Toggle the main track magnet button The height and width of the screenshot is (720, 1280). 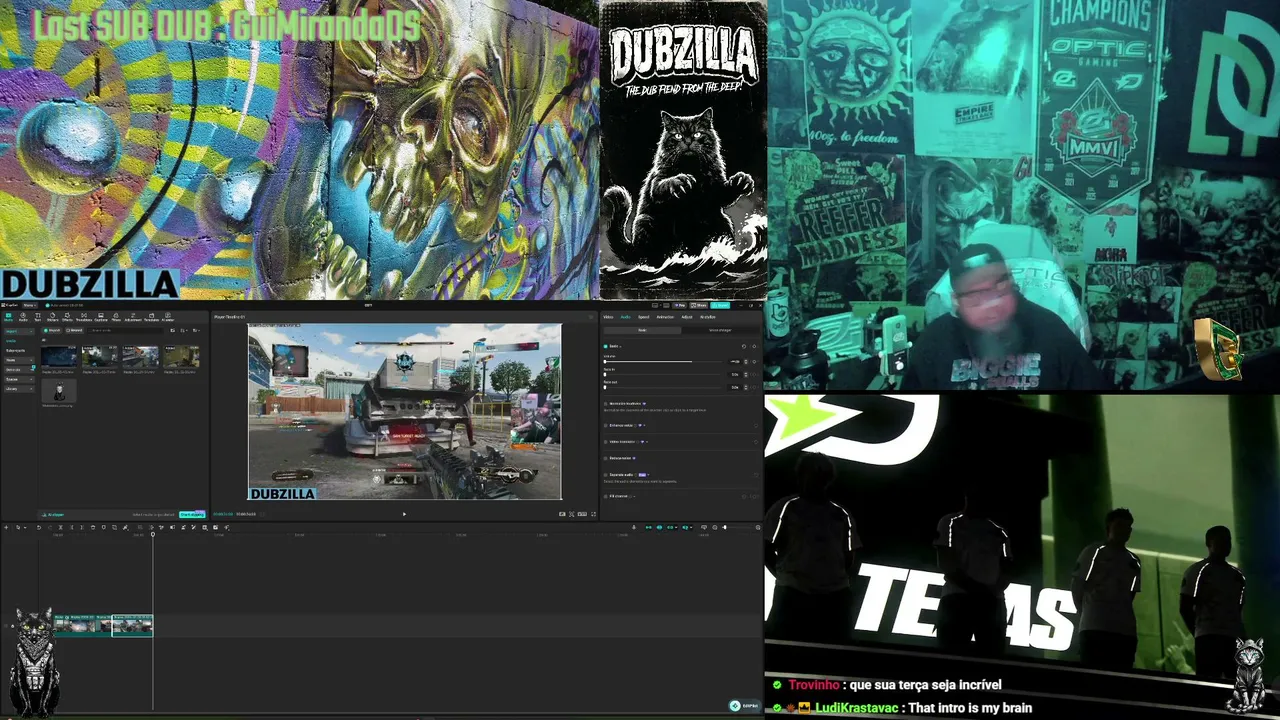pos(648,527)
